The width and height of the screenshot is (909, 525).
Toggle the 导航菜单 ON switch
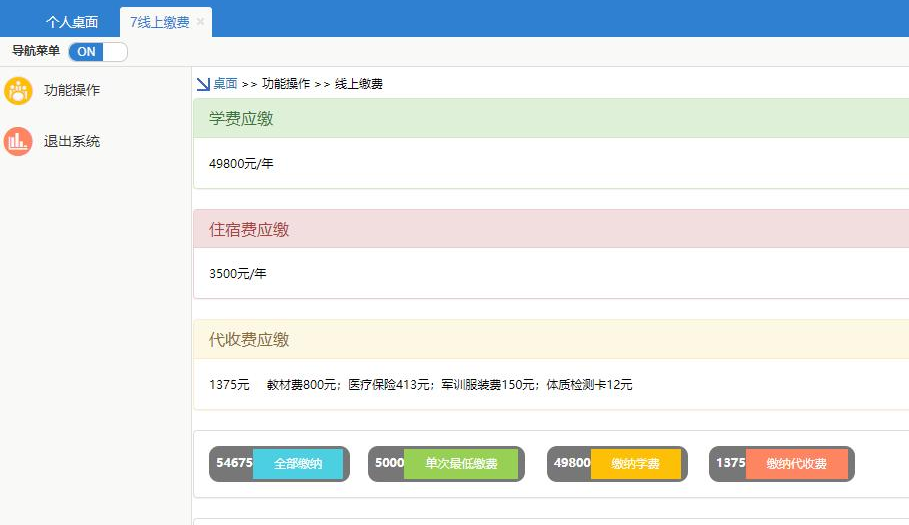coord(98,52)
